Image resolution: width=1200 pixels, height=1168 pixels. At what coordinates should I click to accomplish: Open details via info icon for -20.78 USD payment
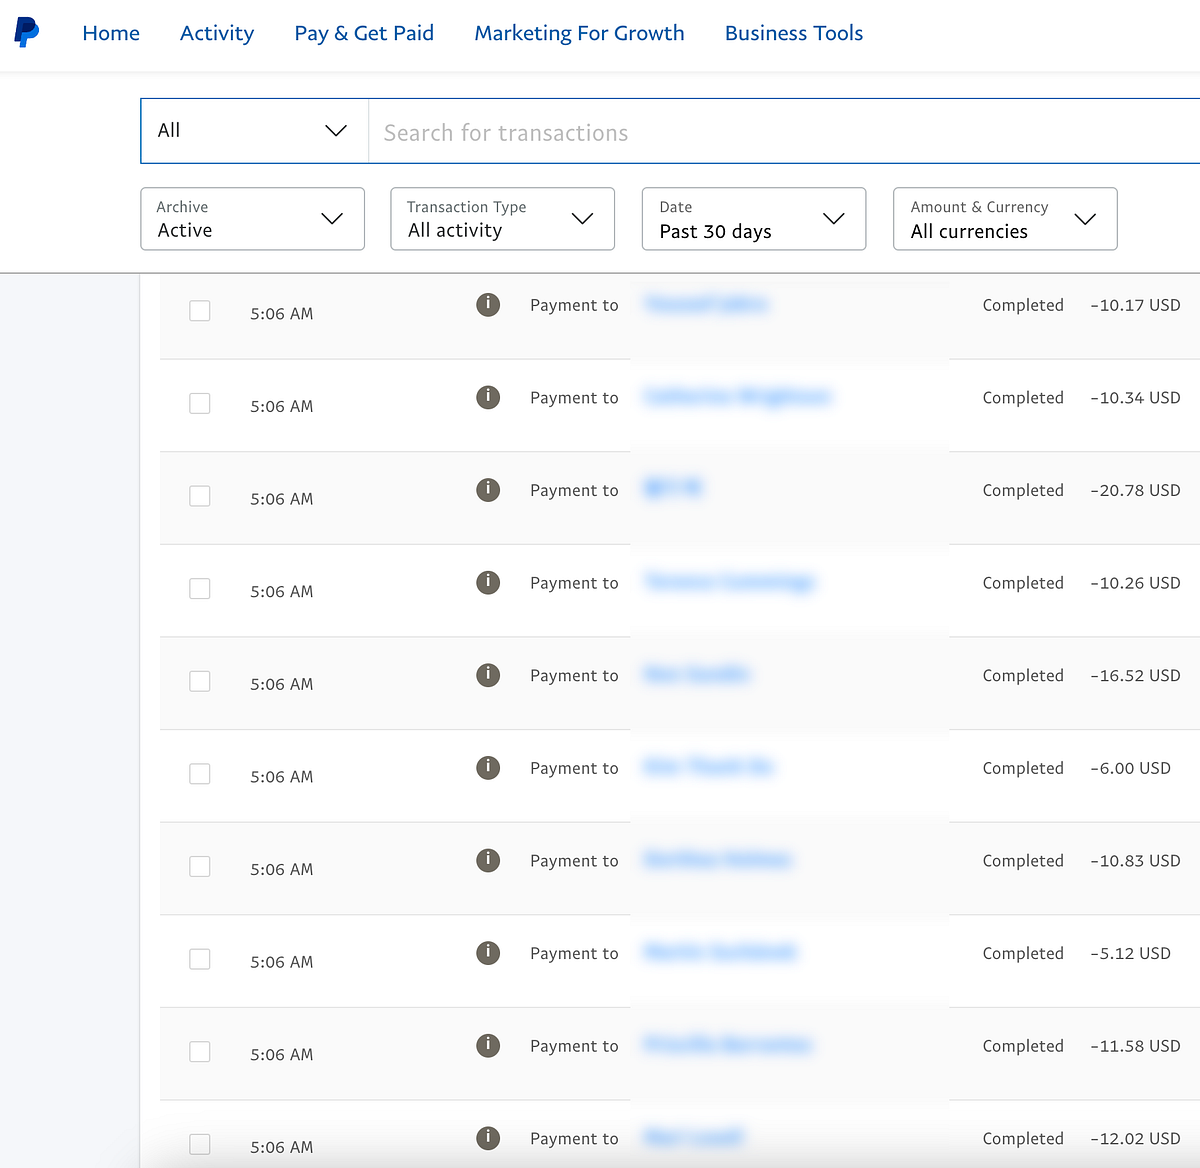point(488,490)
